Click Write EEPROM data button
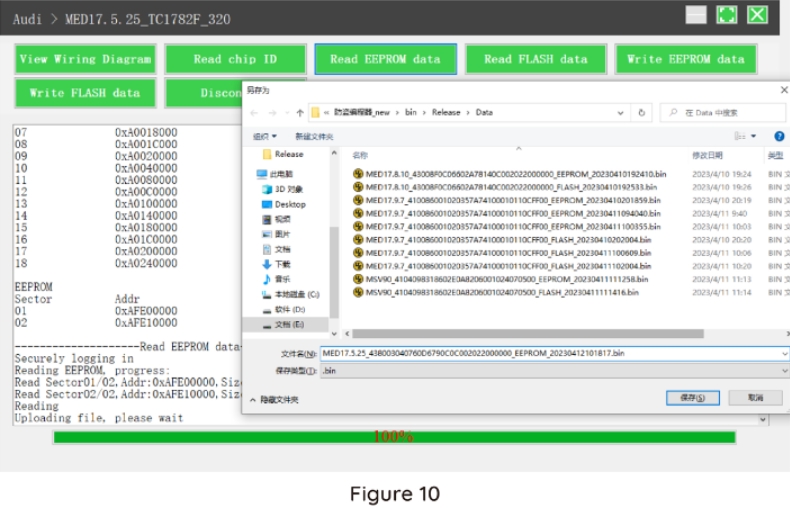 pyautogui.click(x=686, y=59)
